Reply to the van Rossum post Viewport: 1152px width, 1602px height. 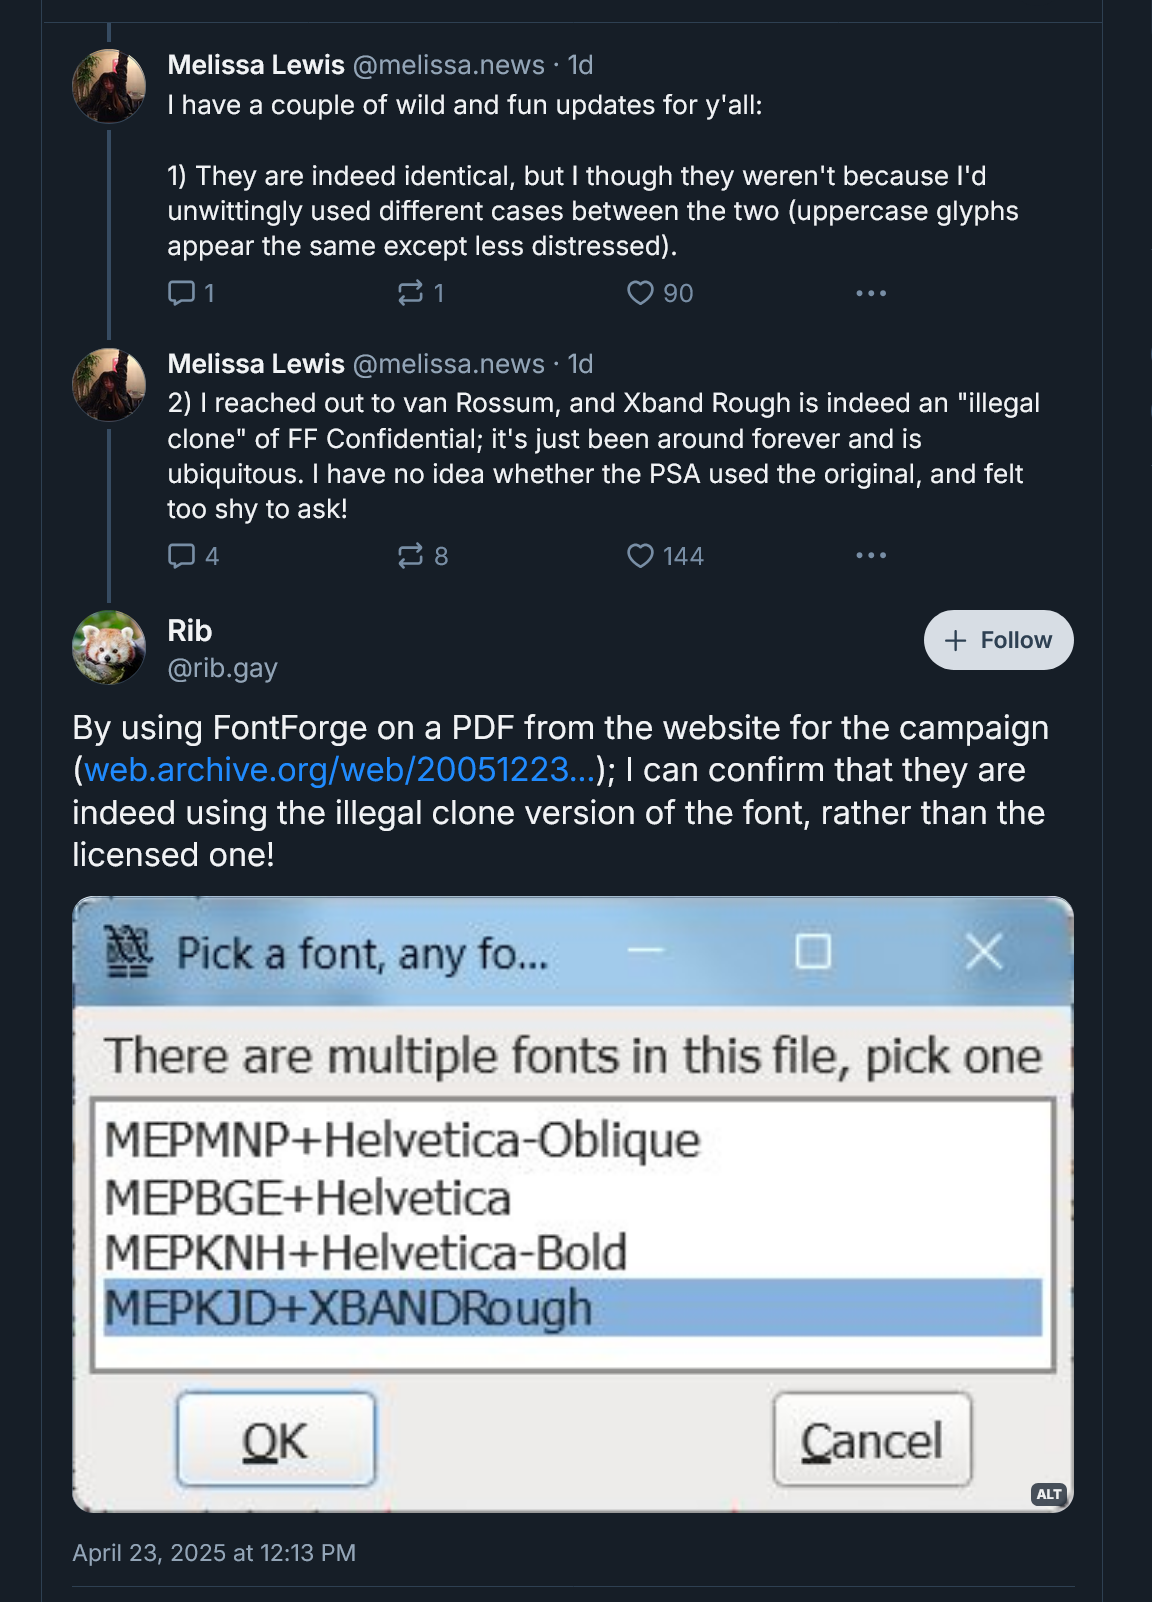[x=182, y=556]
